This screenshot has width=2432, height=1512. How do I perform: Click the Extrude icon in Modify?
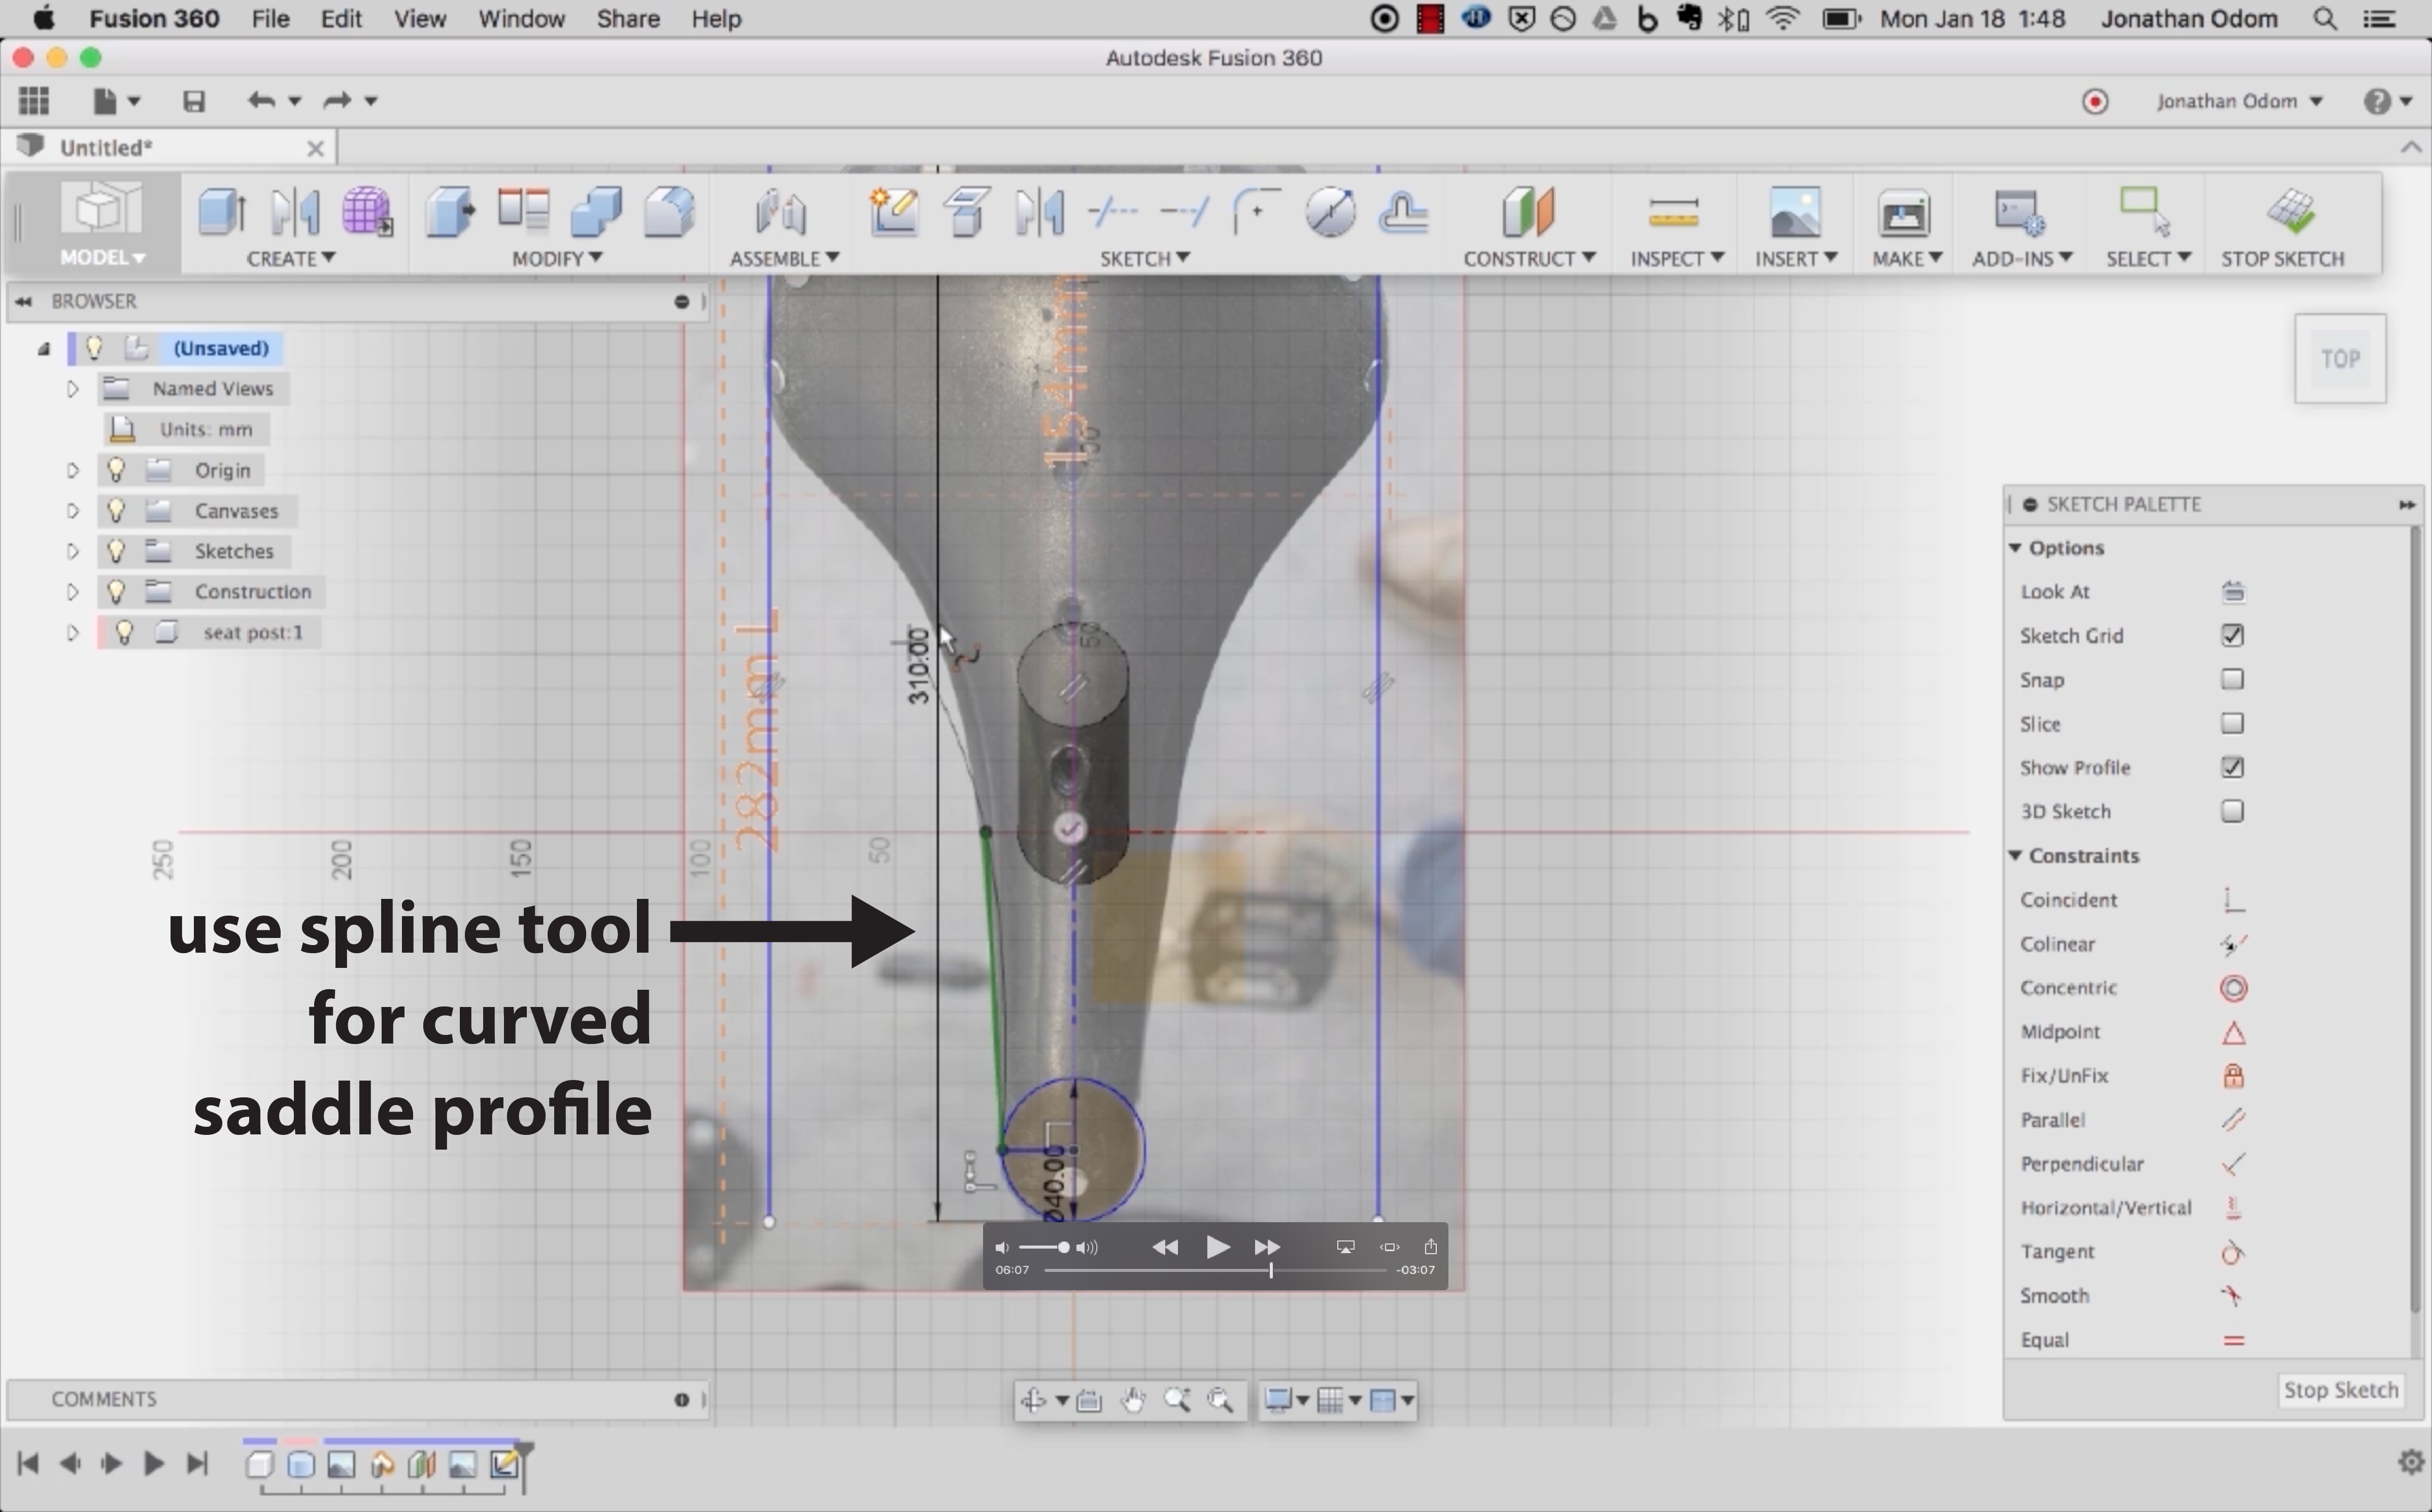coord(450,211)
